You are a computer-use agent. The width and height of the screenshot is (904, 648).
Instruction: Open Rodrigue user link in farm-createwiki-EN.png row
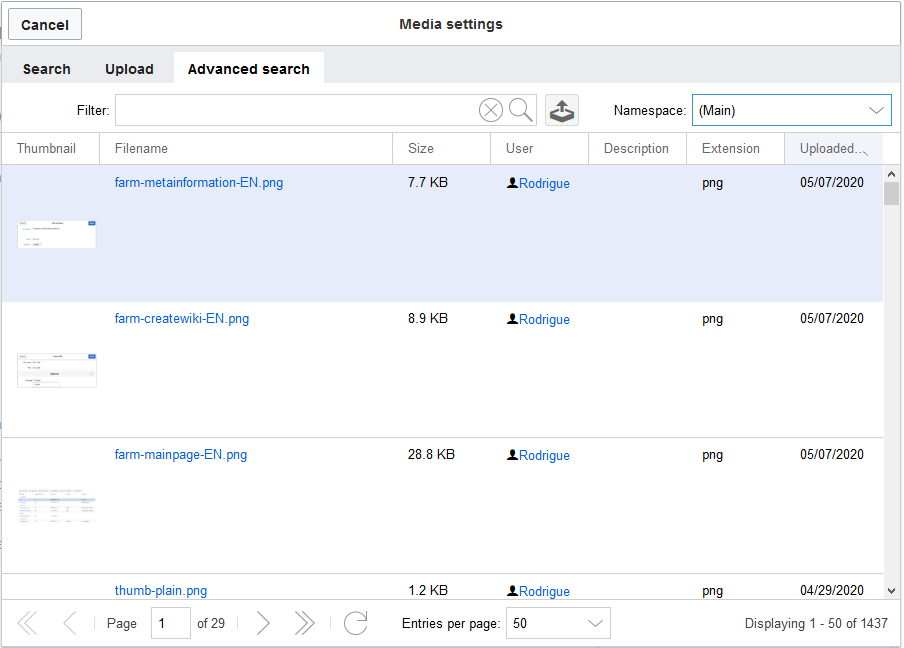pos(544,319)
